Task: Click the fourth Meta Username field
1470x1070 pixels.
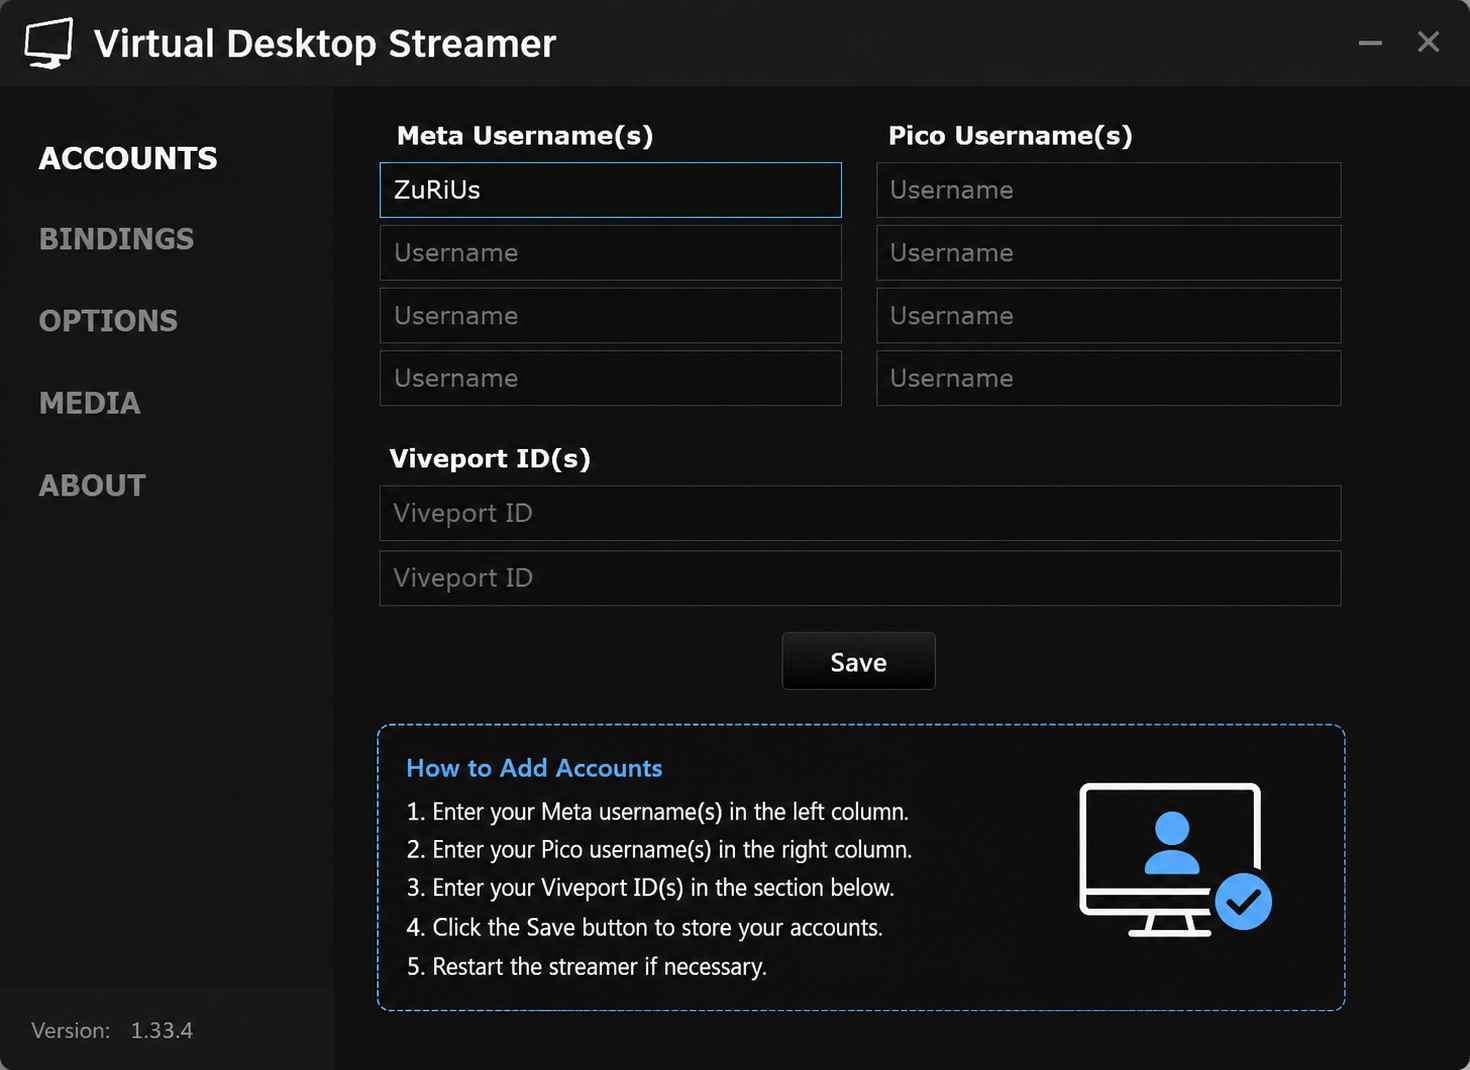Action: point(610,378)
